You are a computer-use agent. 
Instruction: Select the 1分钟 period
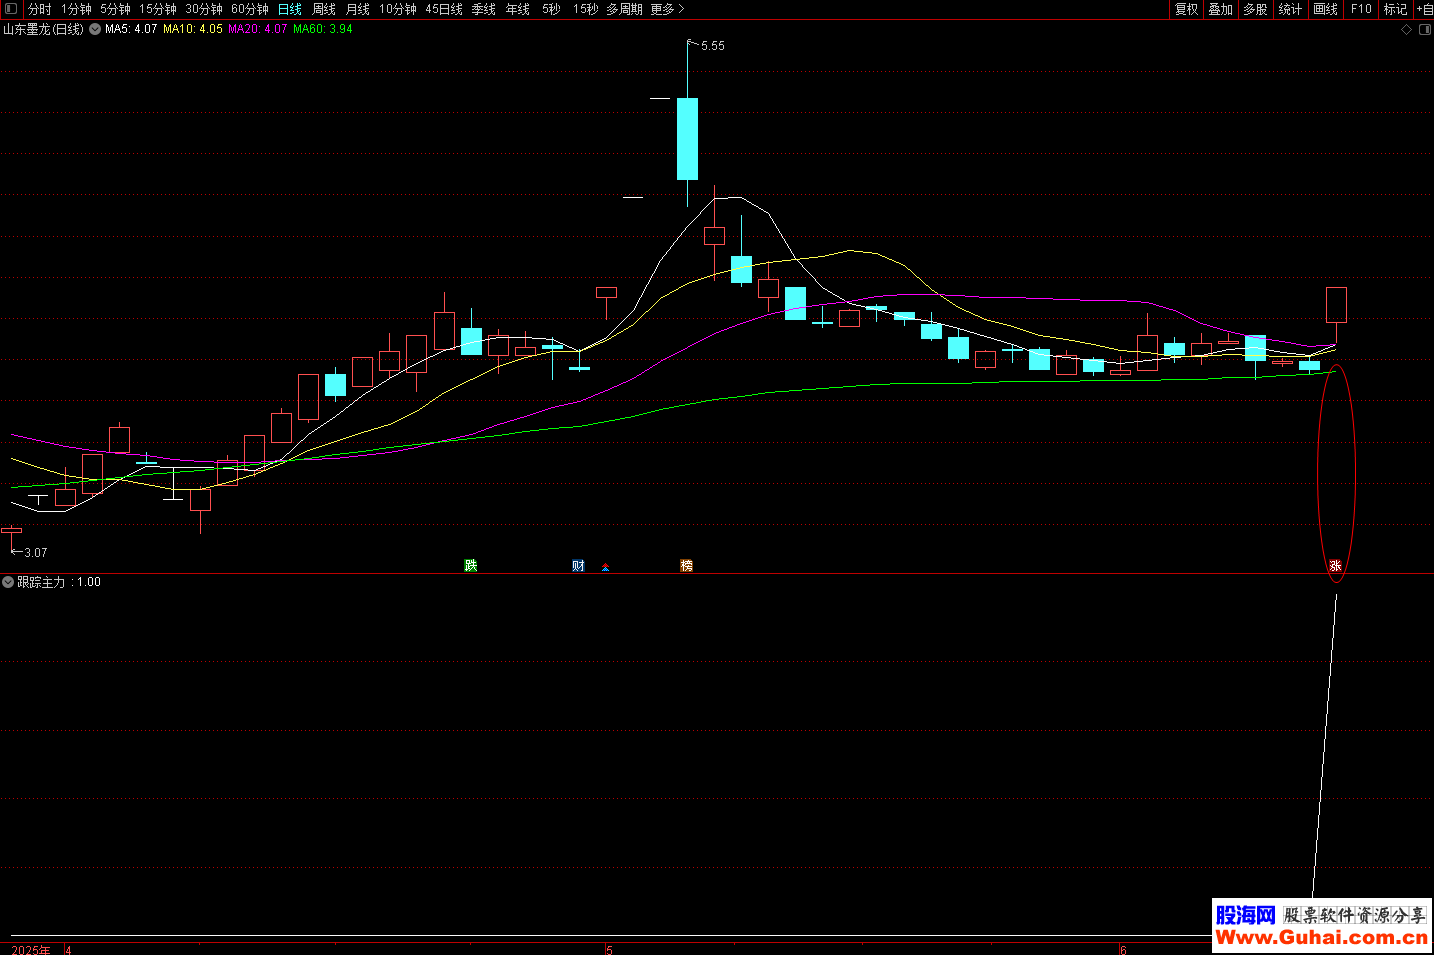coord(76,9)
